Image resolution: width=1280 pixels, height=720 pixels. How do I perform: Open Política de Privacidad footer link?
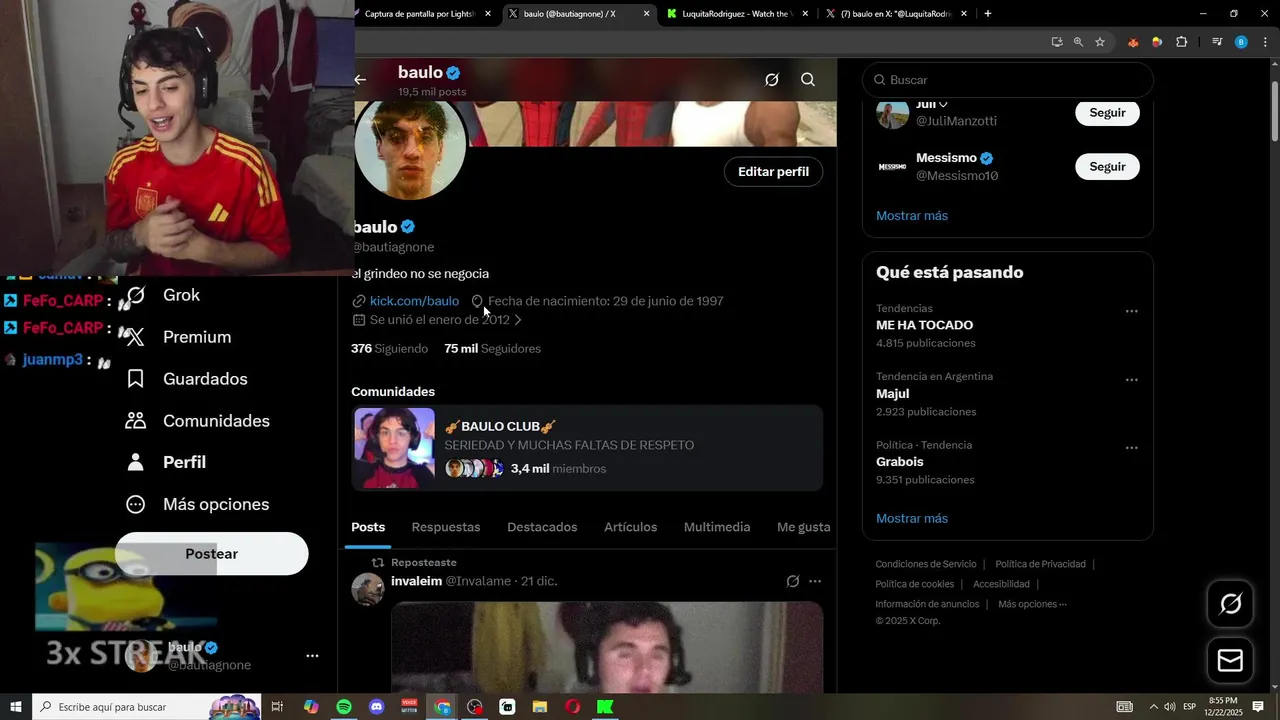pos(1040,564)
